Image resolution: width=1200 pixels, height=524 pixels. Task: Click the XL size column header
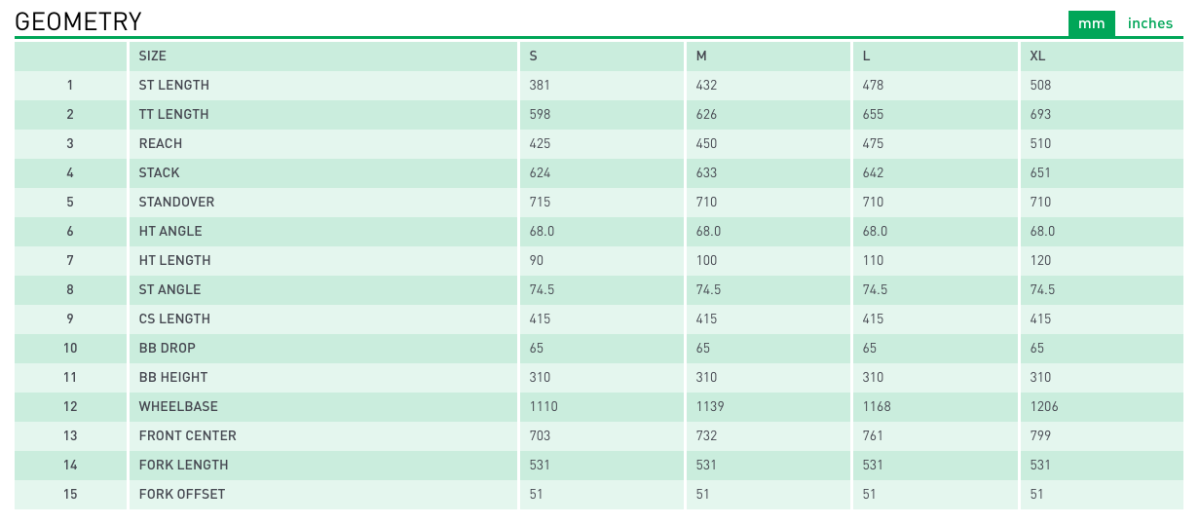point(1038,56)
